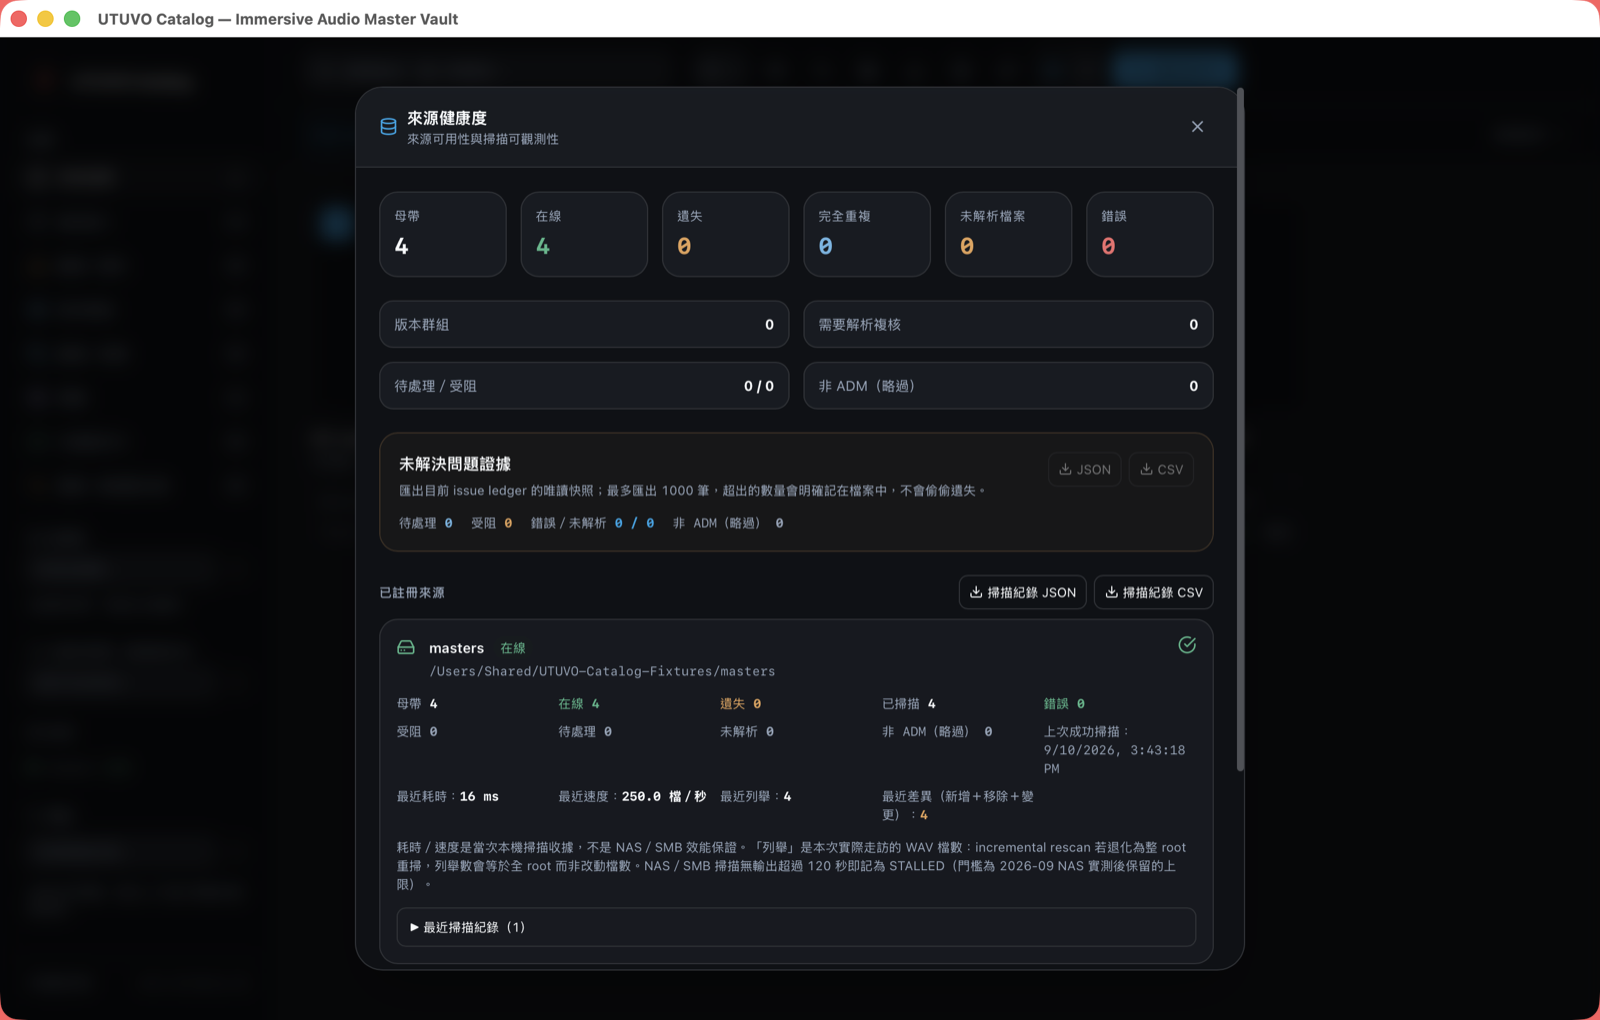The image size is (1600, 1020).
Task: Click the 非 ADM（略過）row
Action: pos(1008,386)
